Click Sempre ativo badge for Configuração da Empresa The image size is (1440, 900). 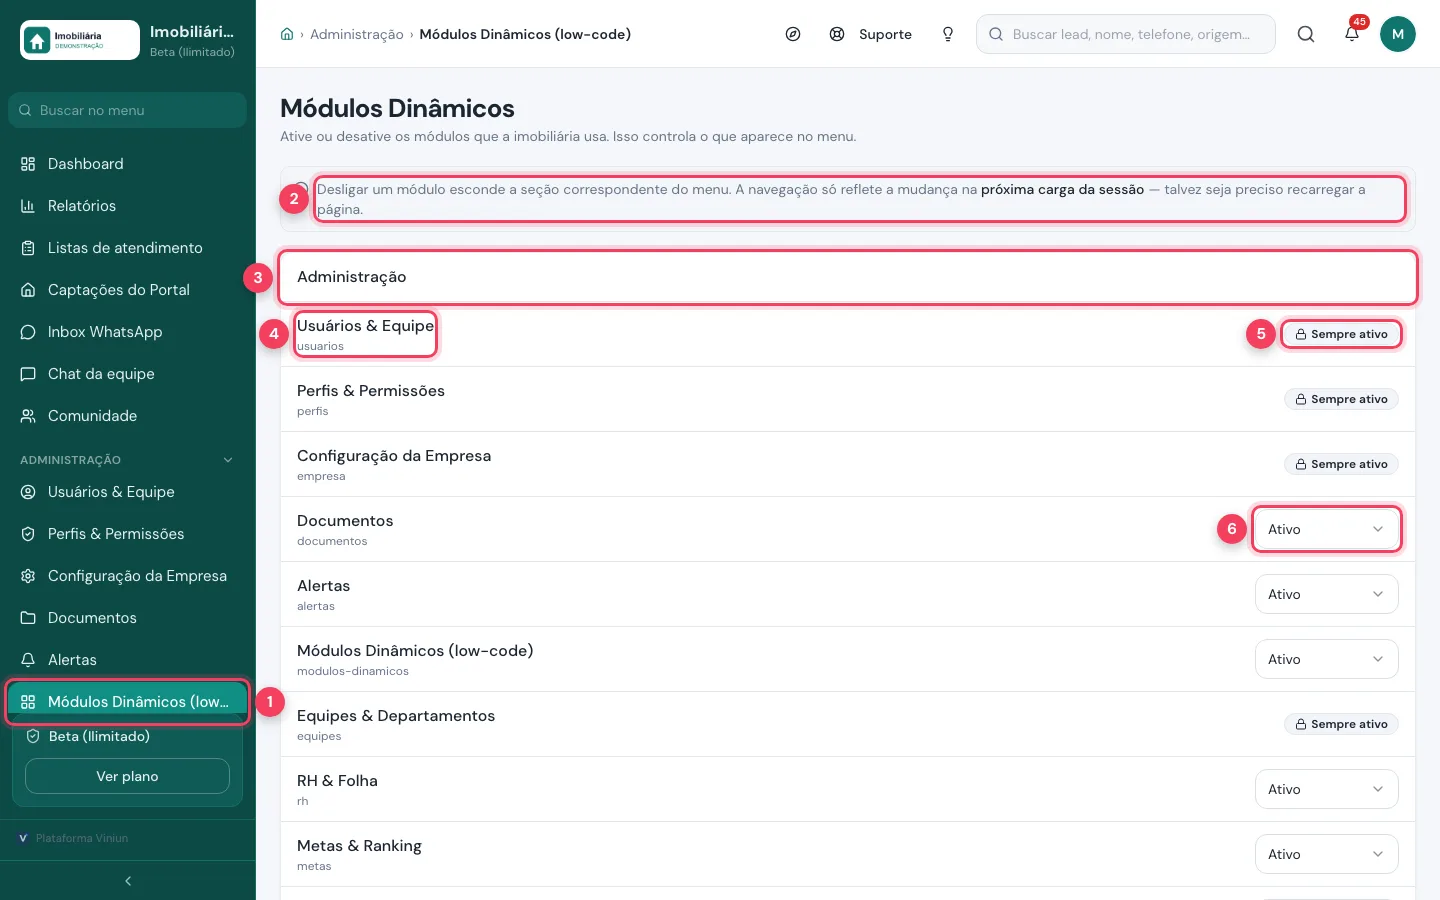(x=1341, y=464)
